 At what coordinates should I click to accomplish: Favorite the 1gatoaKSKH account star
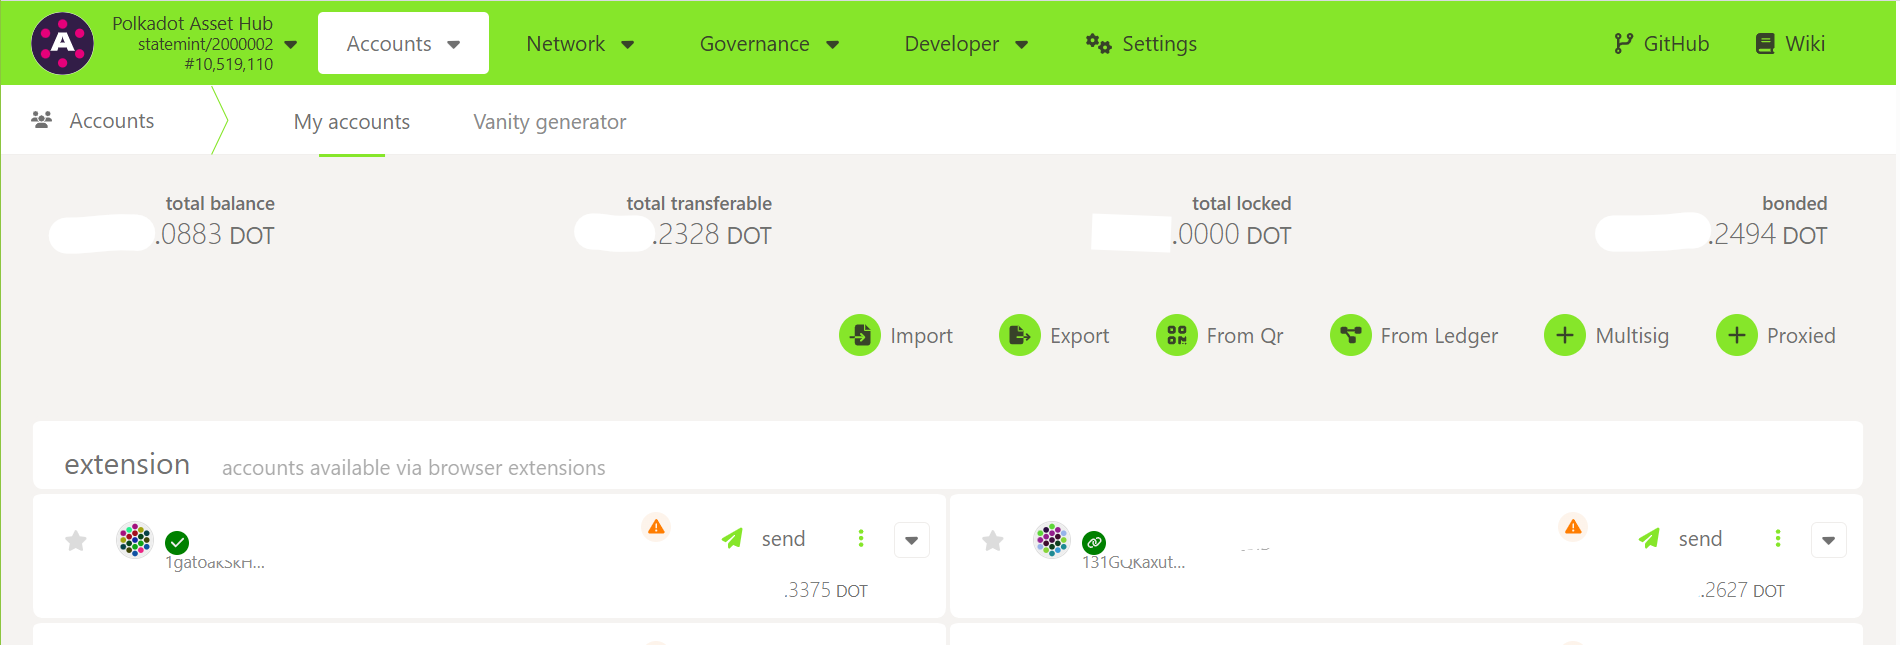point(76,541)
